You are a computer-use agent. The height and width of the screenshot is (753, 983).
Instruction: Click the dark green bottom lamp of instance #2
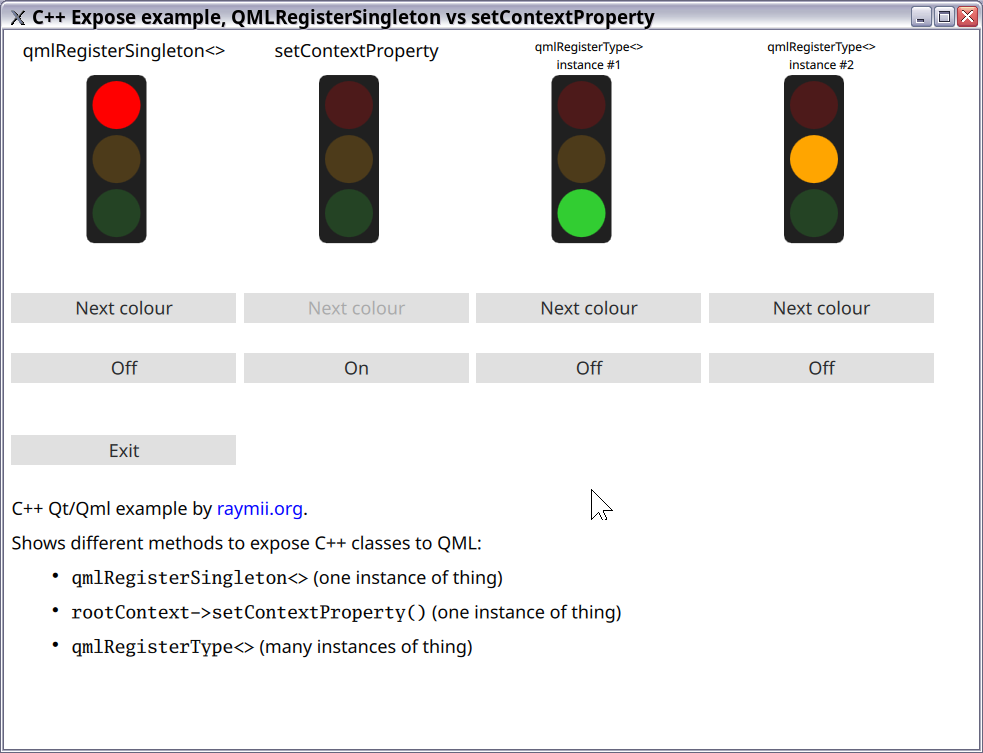click(814, 212)
